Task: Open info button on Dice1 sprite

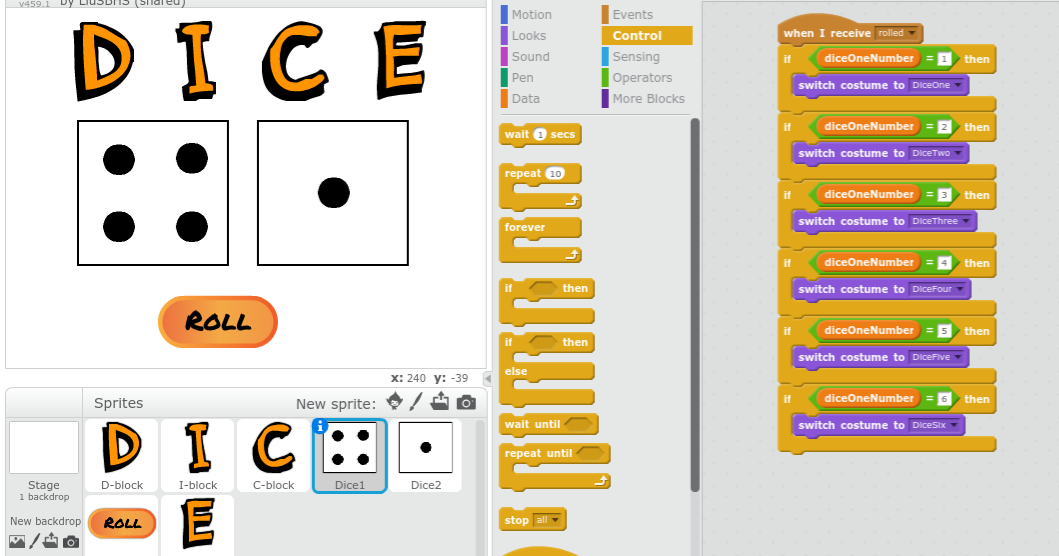Action: pyautogui.click(x=320, y=426)
